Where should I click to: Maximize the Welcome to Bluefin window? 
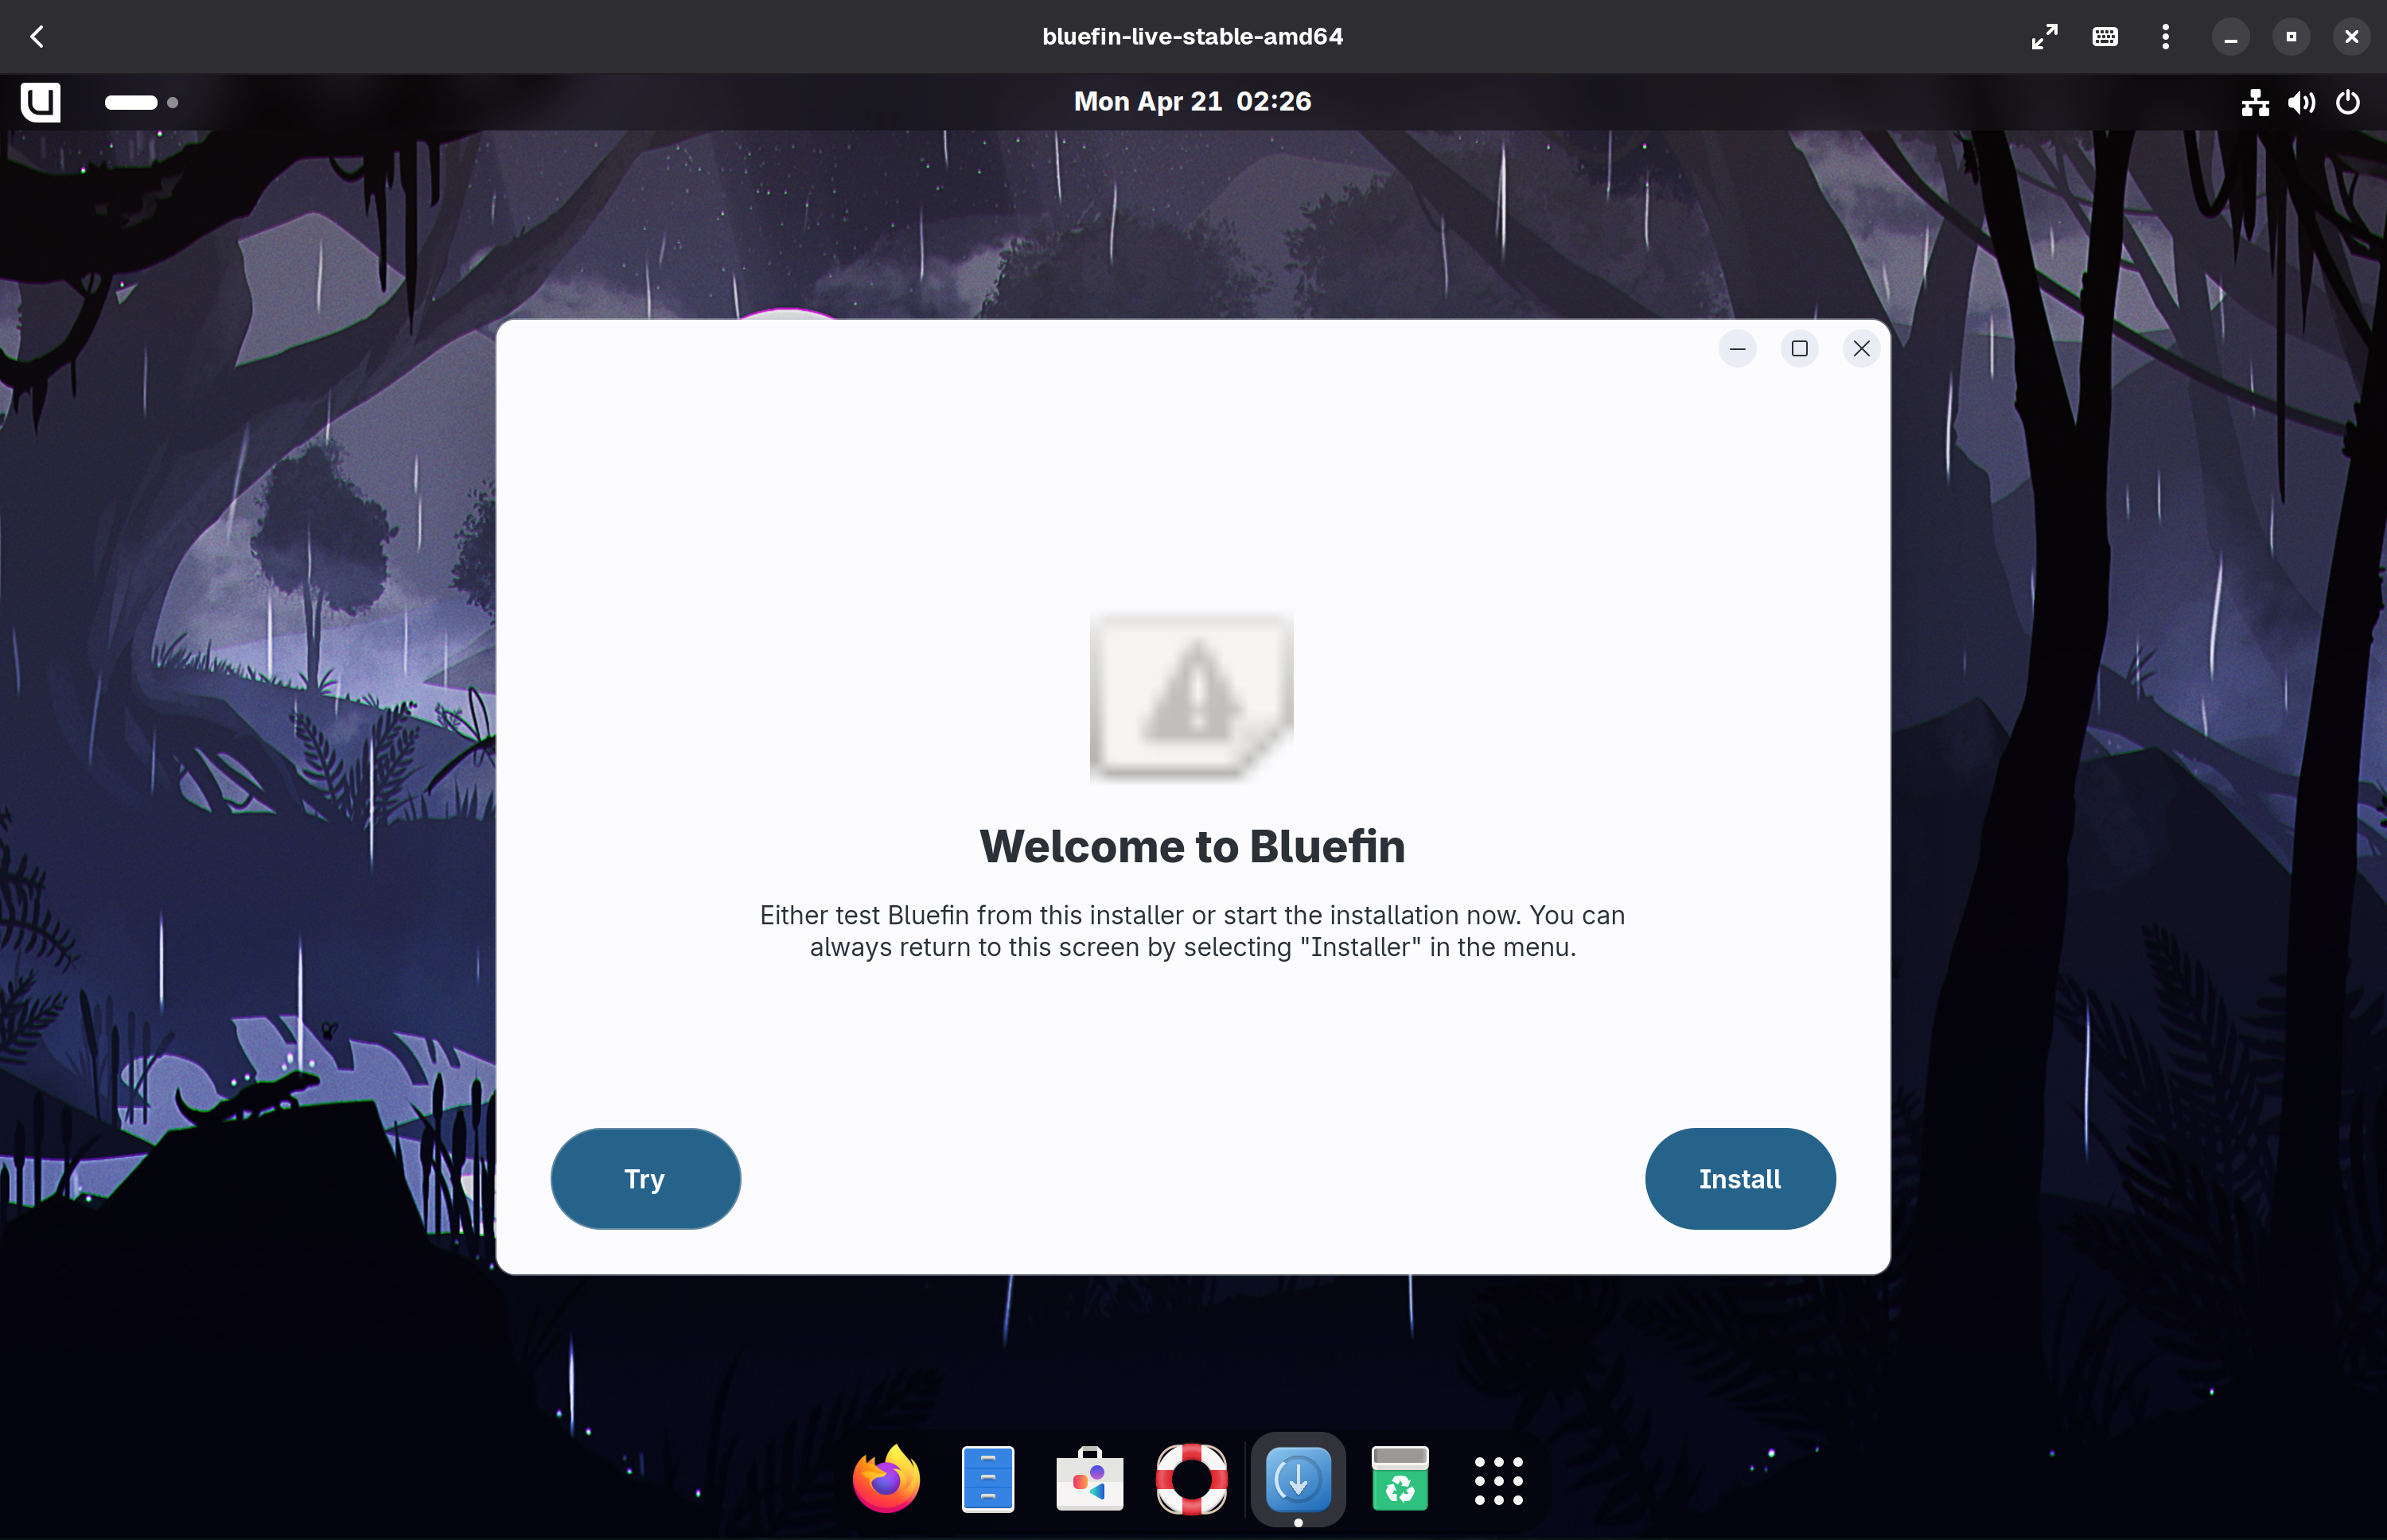click(1799, 349)
